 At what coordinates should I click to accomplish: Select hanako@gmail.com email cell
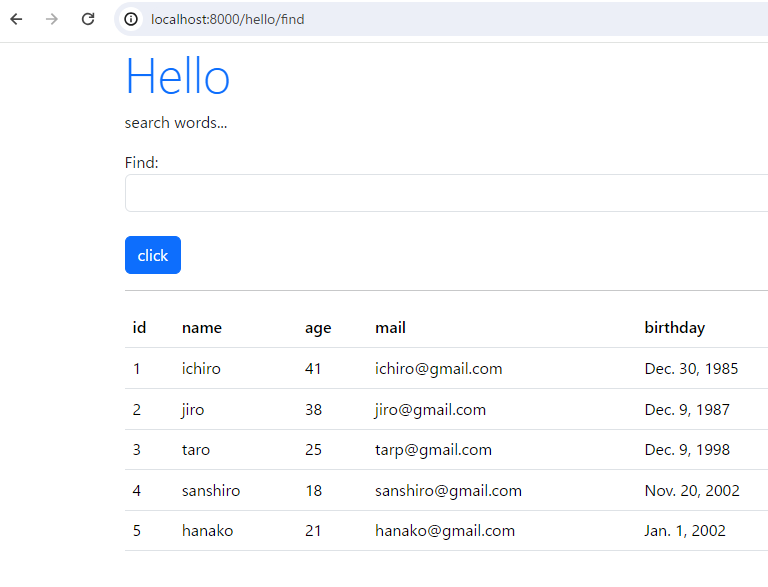click(445, 531)
